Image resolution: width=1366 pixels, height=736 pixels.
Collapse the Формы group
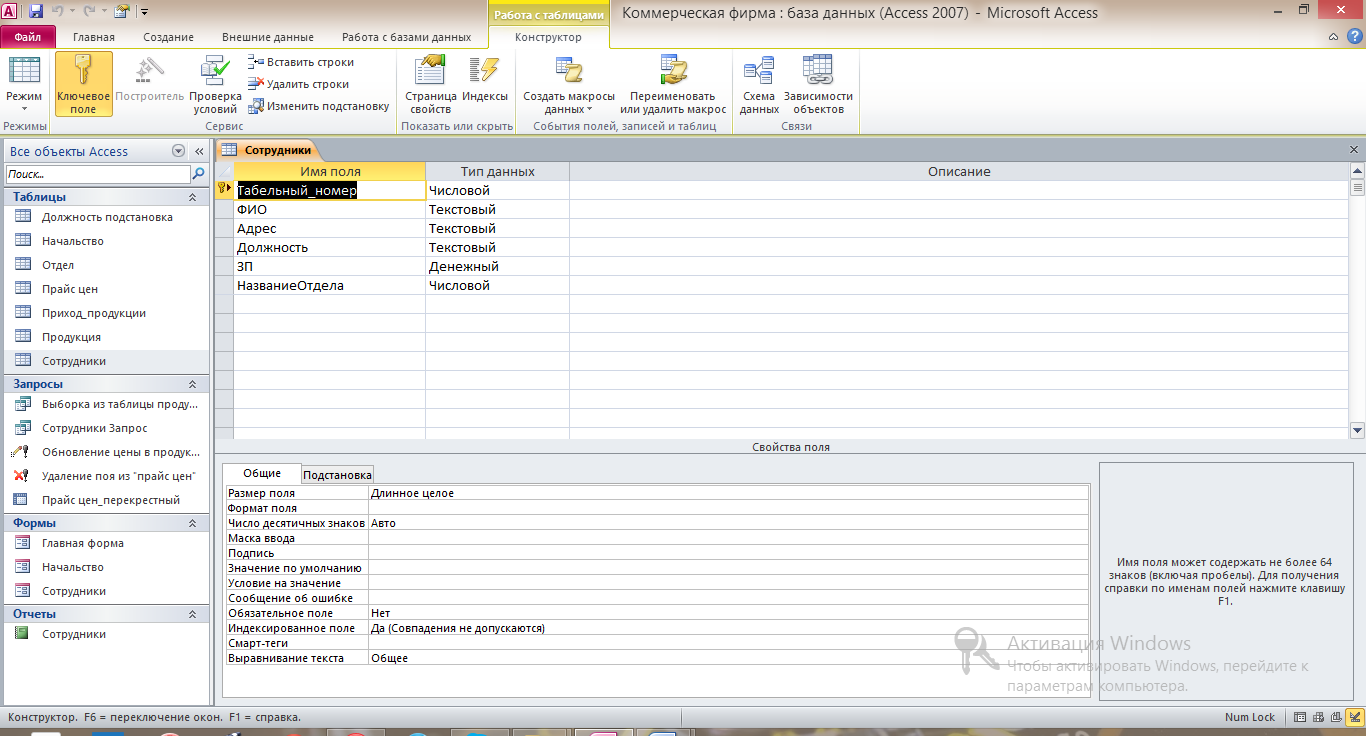coord(193,523)
